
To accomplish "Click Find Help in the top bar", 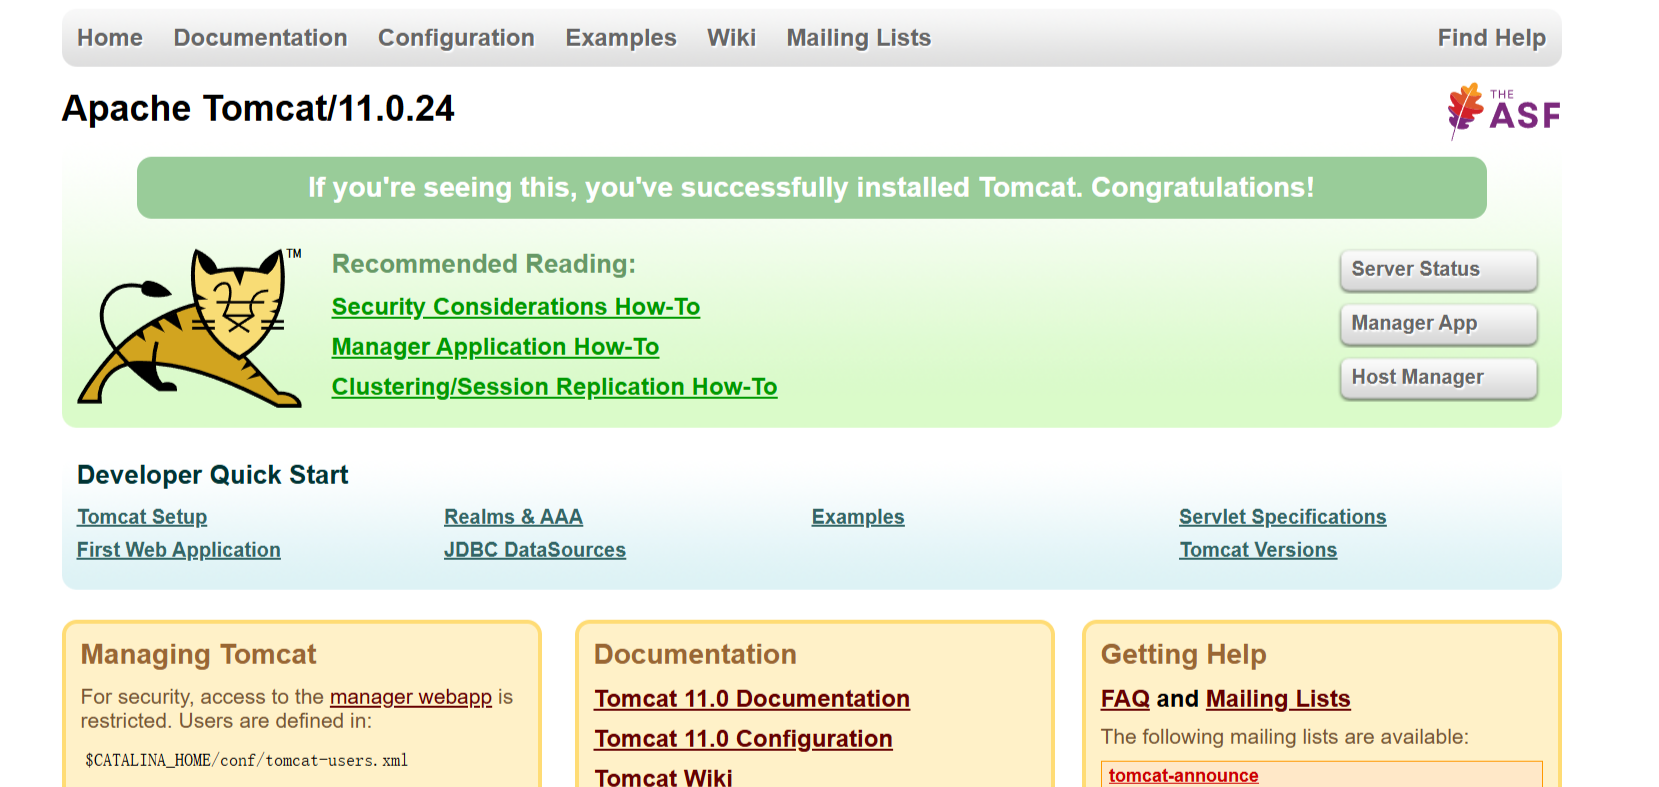I will [x=1491, y=38].
